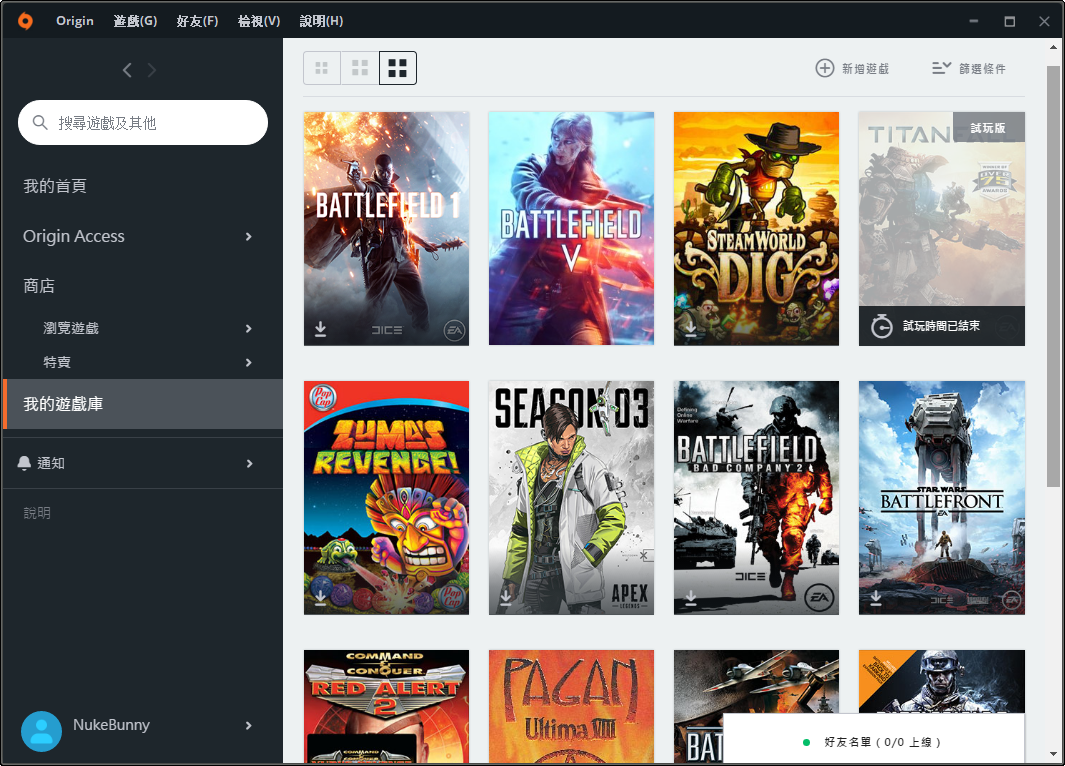This screenshot has height=766, width=1065.
Task: Click 篩選條件 filter text
Action: (983, 69)
